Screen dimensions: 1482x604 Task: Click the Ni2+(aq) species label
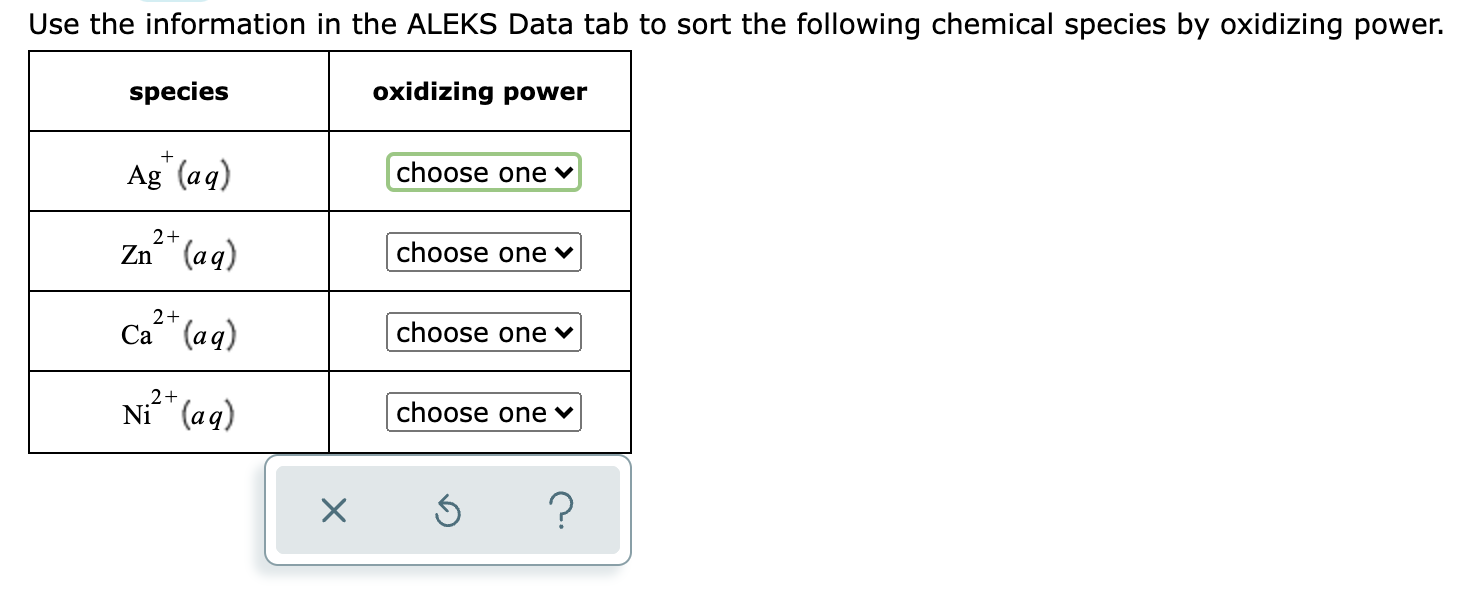[178, 410]
